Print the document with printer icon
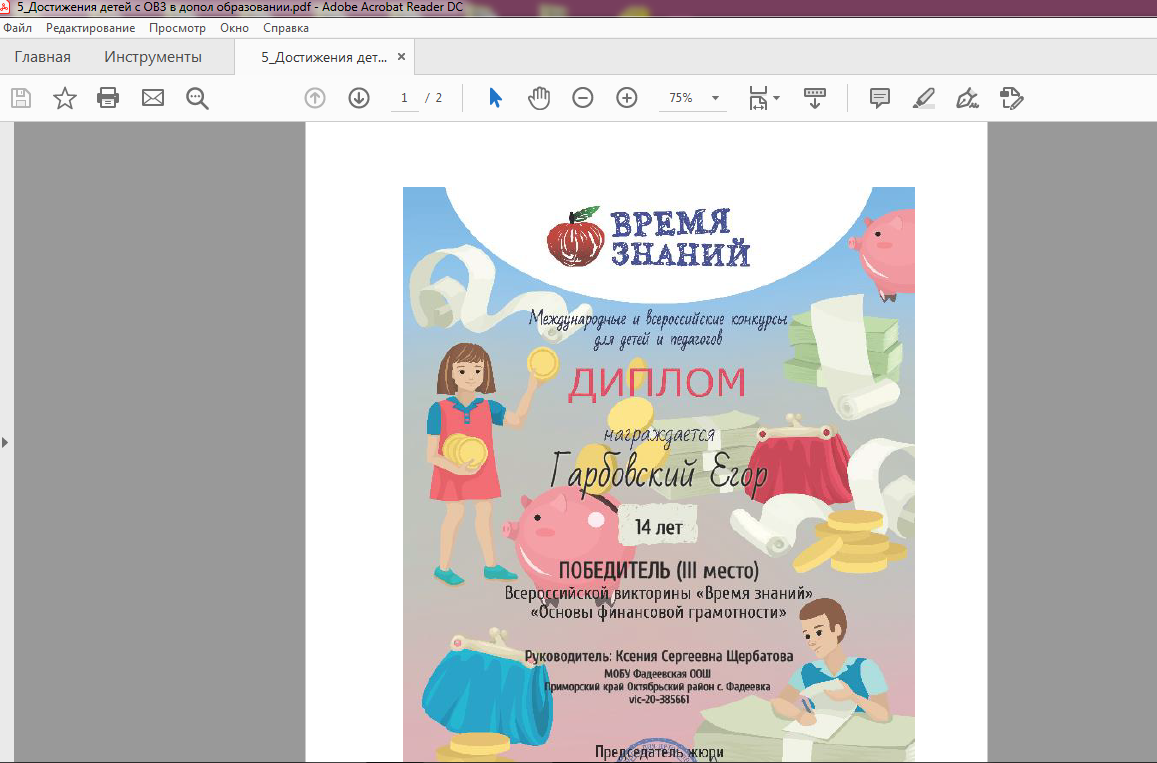1157x763 pixels. click(108, 98)
